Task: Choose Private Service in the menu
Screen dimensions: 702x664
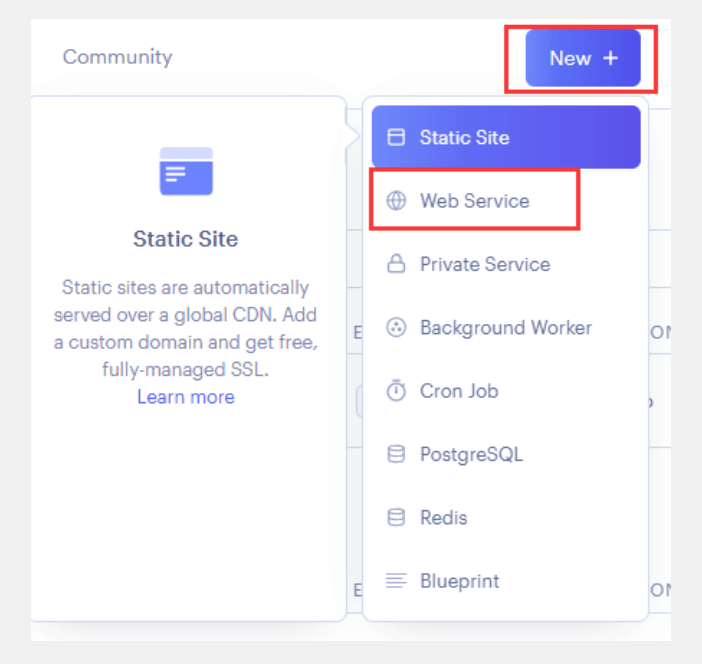Action: tap(484, 265)
